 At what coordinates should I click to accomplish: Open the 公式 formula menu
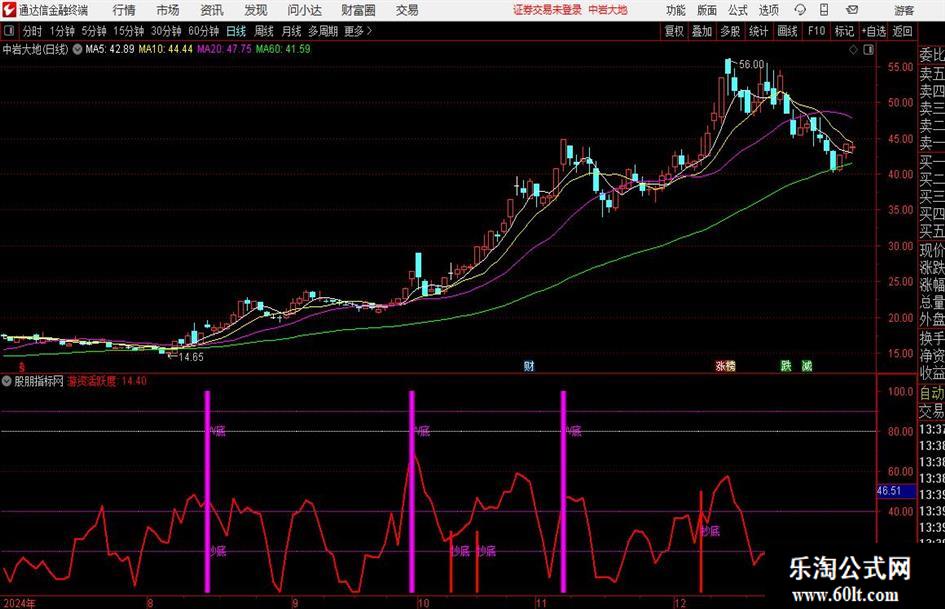[x=737, y=10]
